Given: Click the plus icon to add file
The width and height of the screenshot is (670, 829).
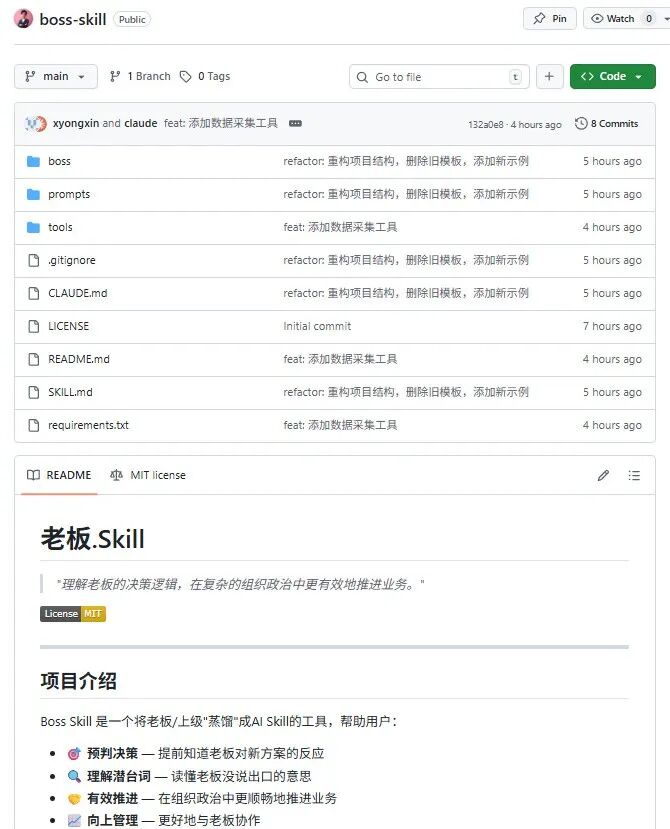Looking at the screenshot, I should click(x=549, y=77).
